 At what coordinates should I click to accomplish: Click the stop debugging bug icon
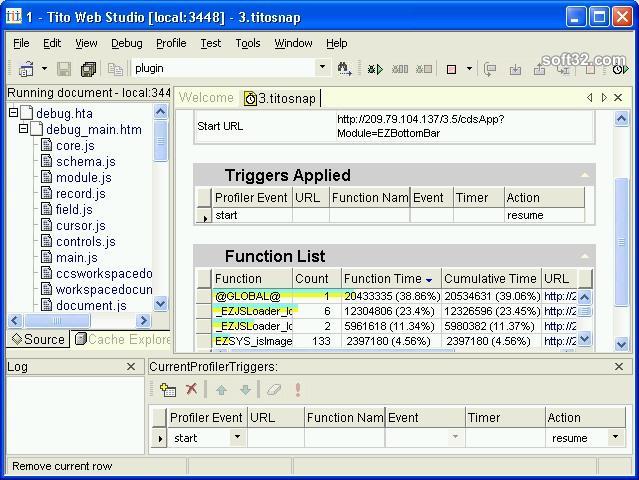click(424, 69)
